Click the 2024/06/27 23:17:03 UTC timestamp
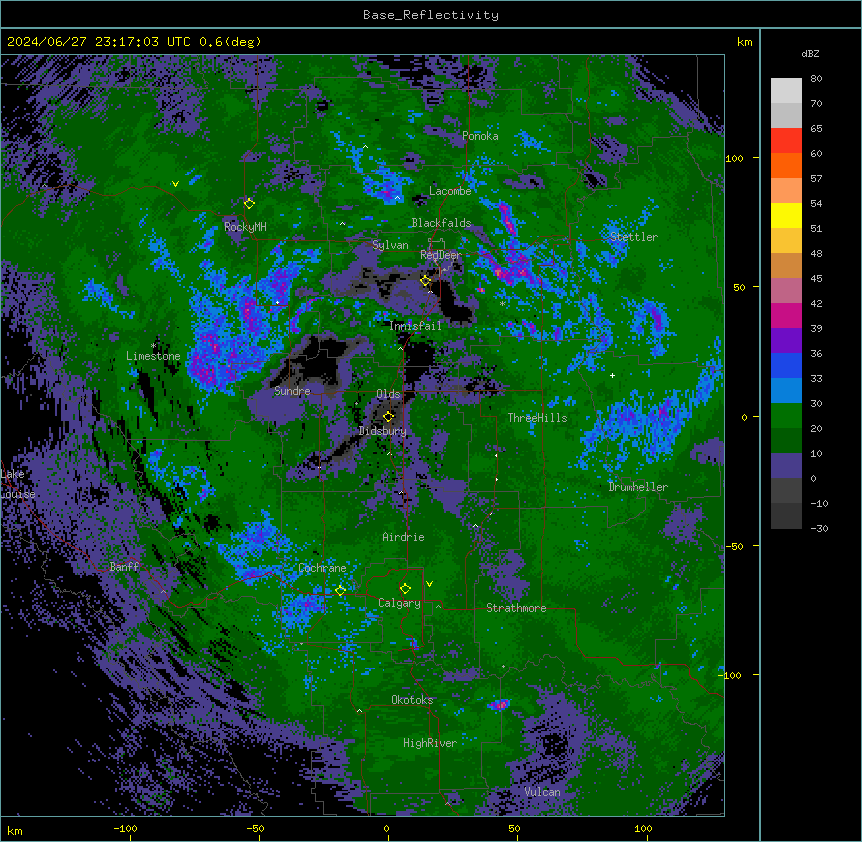 coord(99,42)
